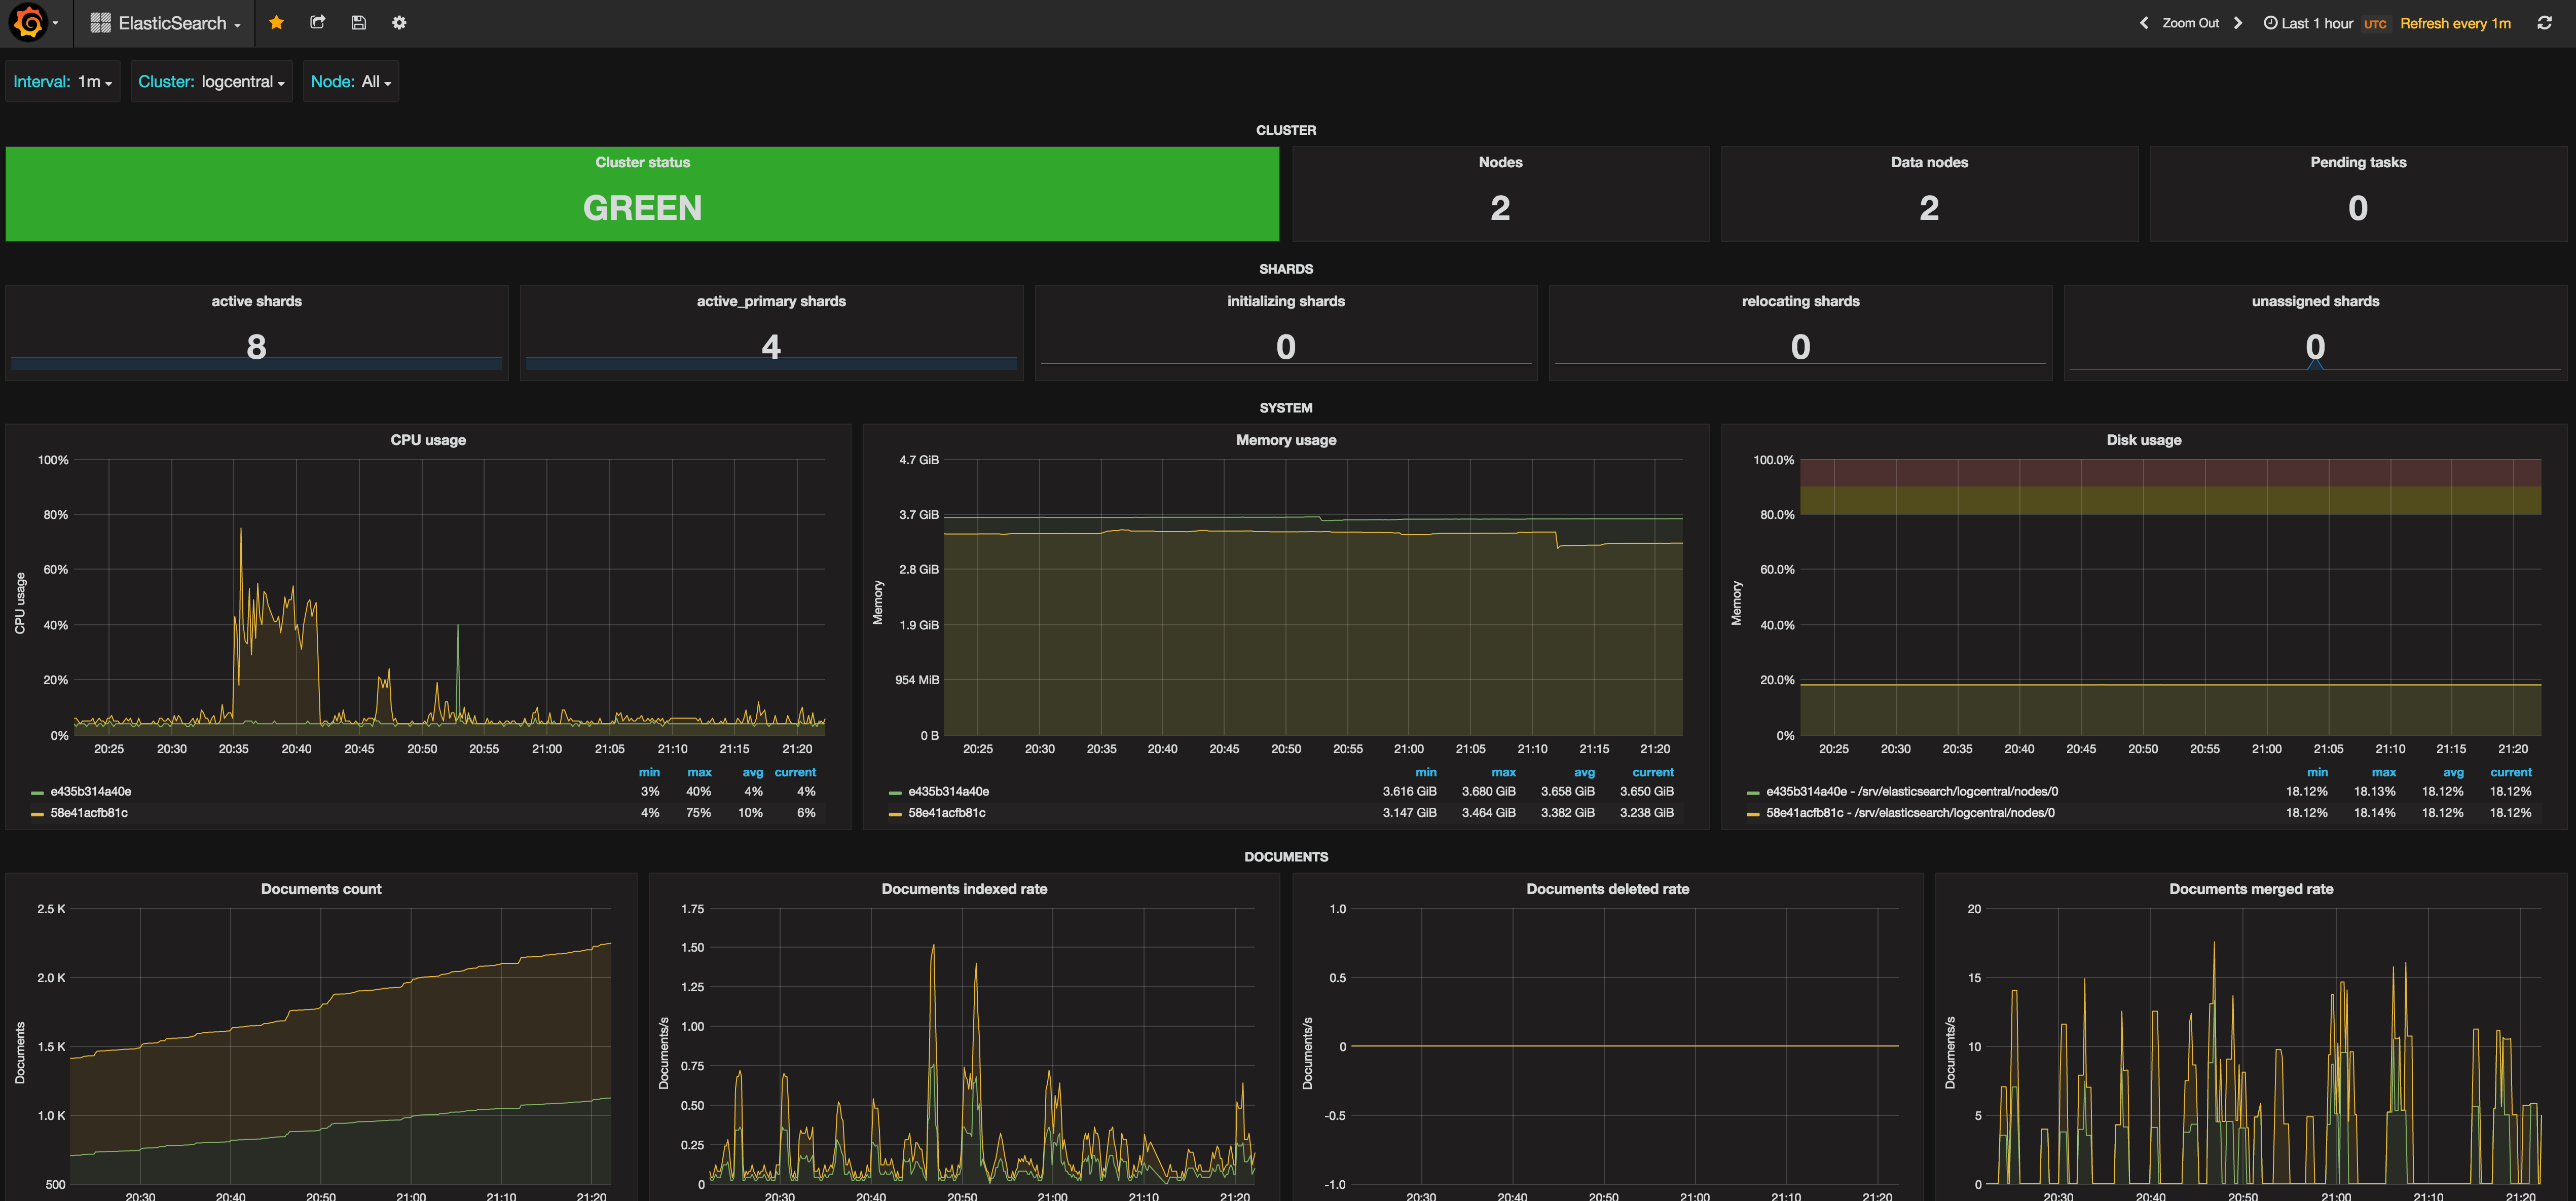Click the yellow 58e41acfb81c color swatch in CPU legend
Screen dimensions: 2576x1201
tap(37, 814)
